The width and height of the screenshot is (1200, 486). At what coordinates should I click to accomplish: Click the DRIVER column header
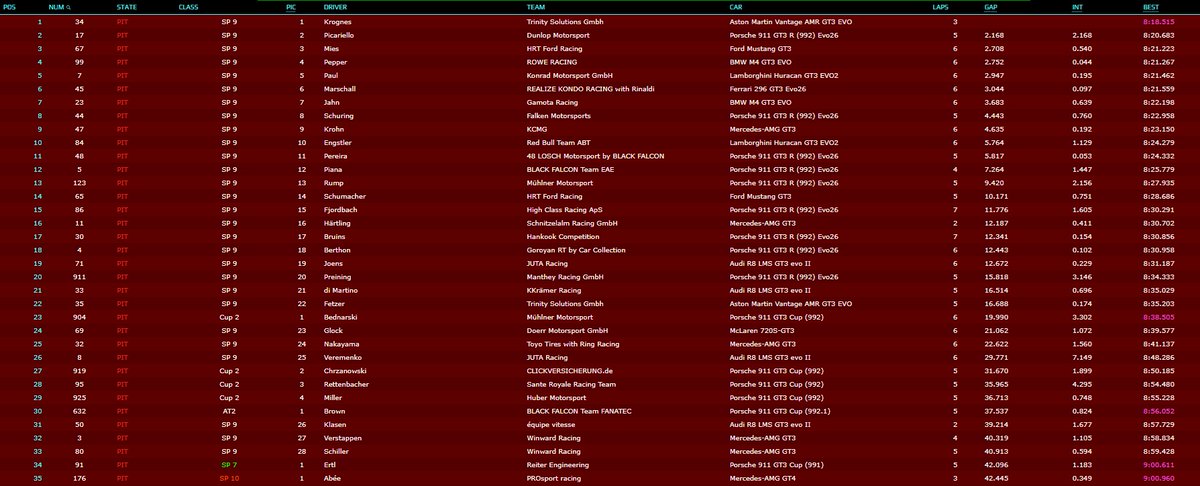tap(337, 6)
